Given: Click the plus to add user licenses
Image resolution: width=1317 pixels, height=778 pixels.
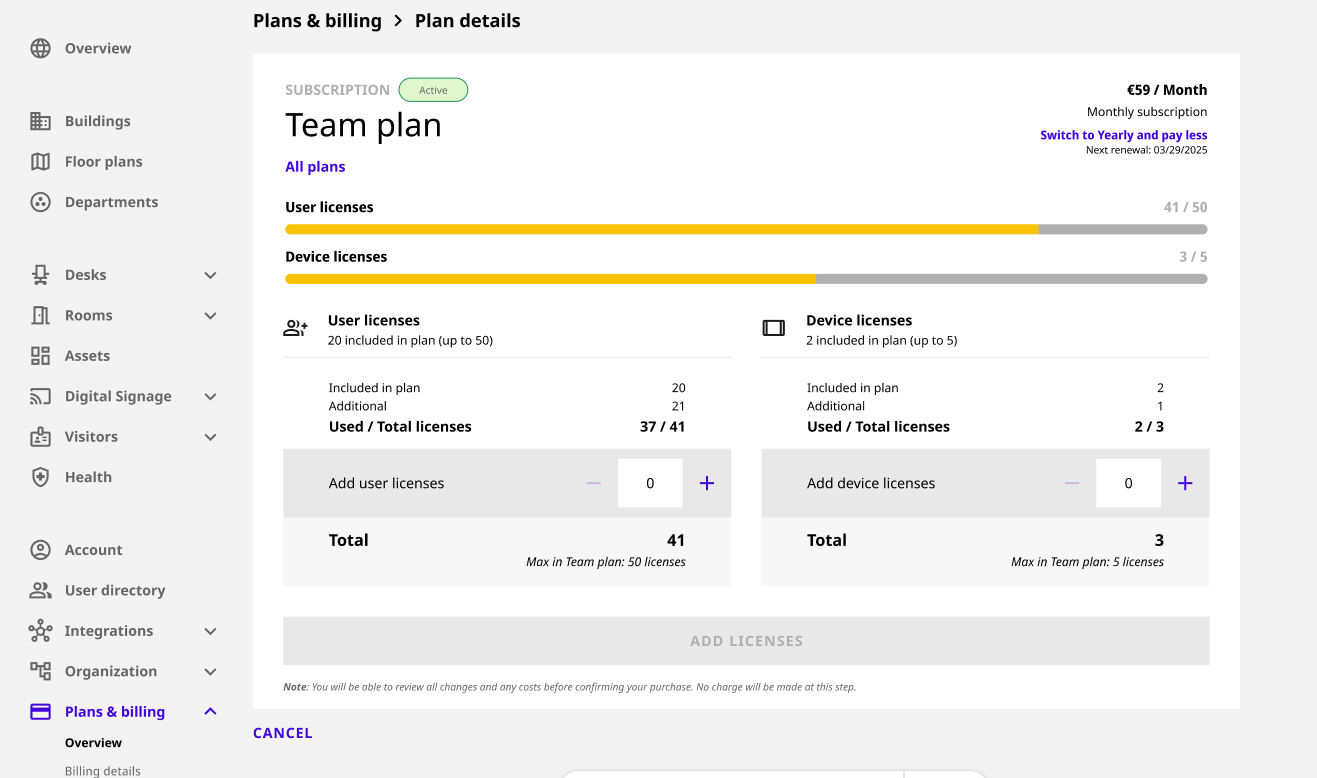Looking at the screenshot, I should pos(707,483).
